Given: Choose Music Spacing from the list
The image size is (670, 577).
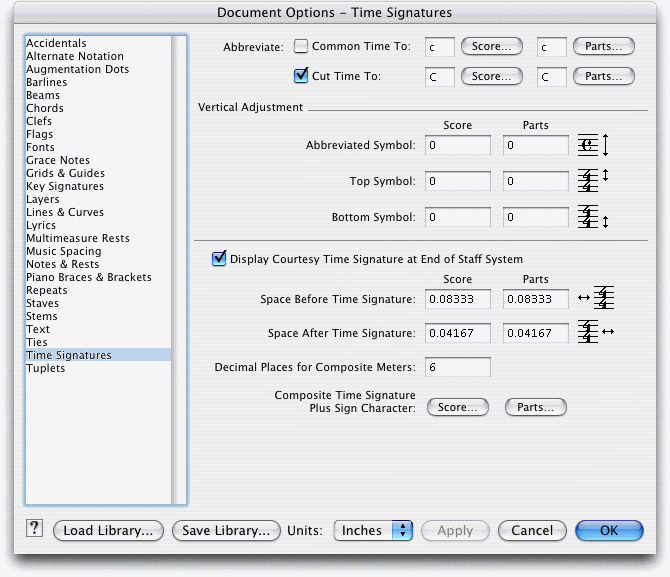Looking at the screenshot, I should (x=64, y=251).
